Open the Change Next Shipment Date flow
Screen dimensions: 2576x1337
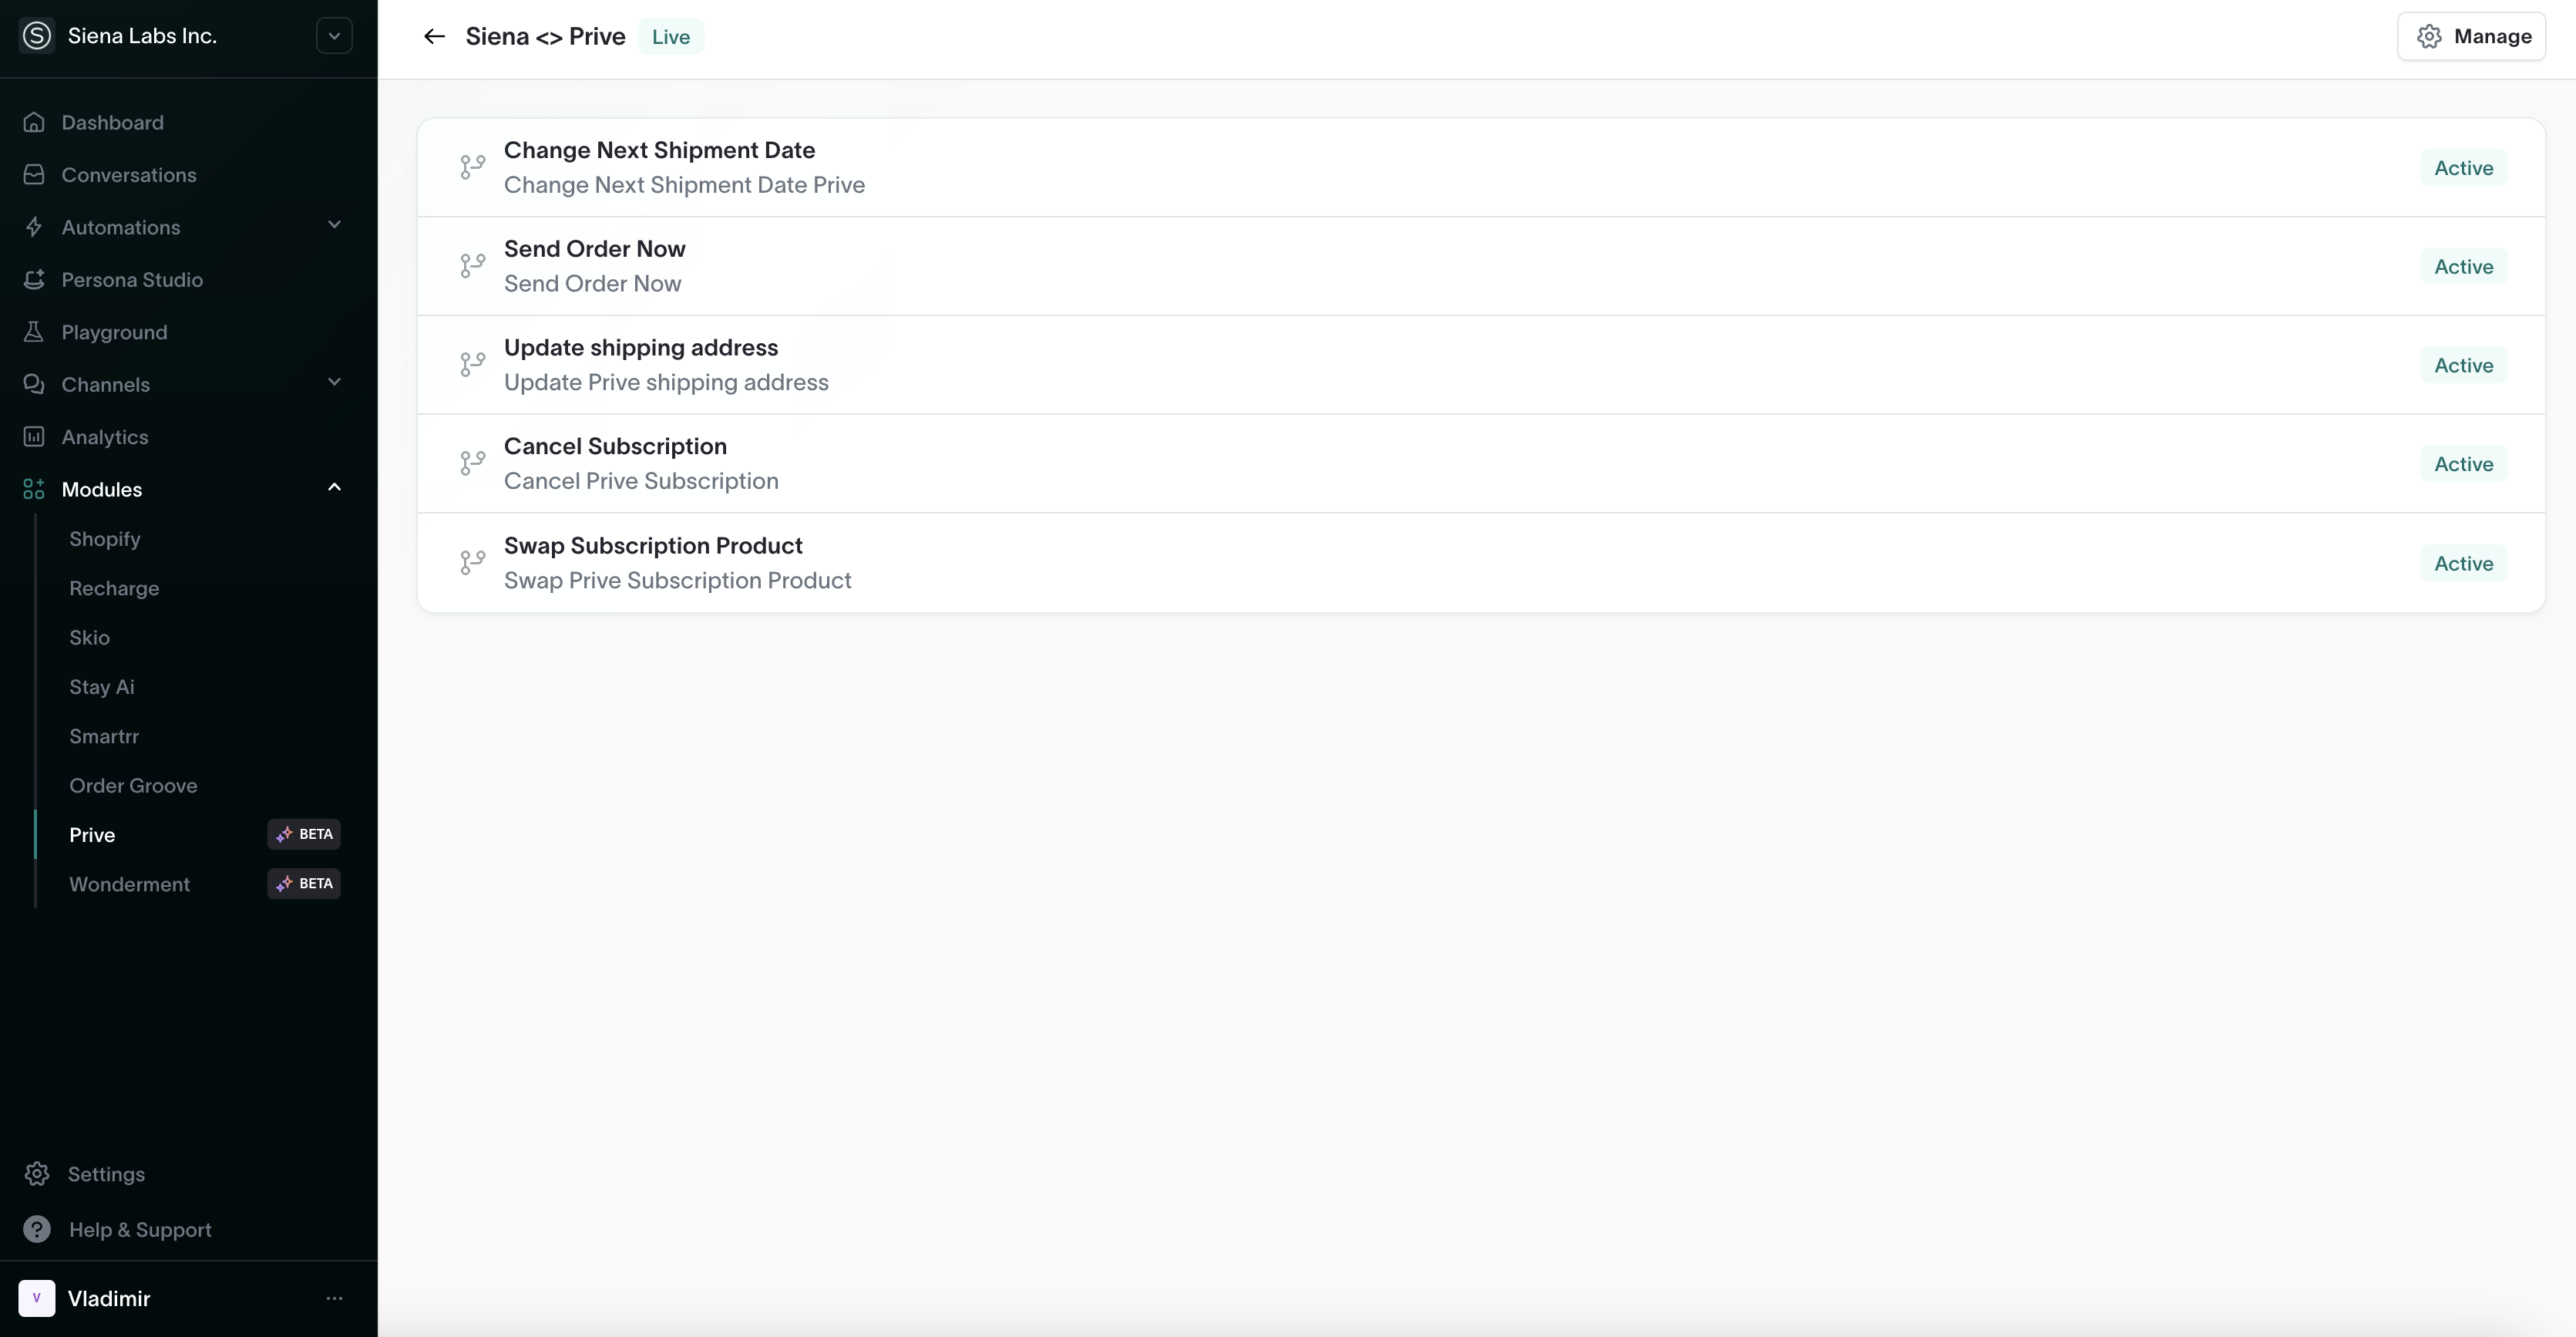(x=1481, y=168)
